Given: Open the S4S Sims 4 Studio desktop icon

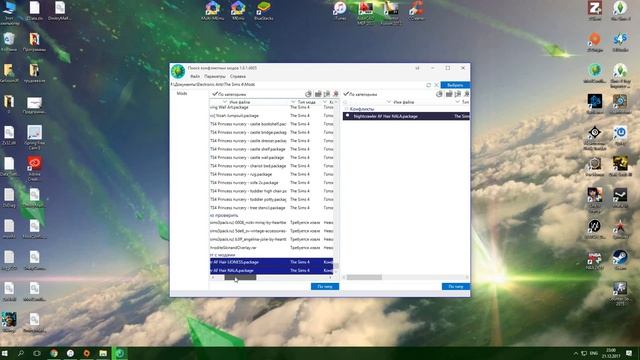Looking at the screenshot, I should click(620, 42).
